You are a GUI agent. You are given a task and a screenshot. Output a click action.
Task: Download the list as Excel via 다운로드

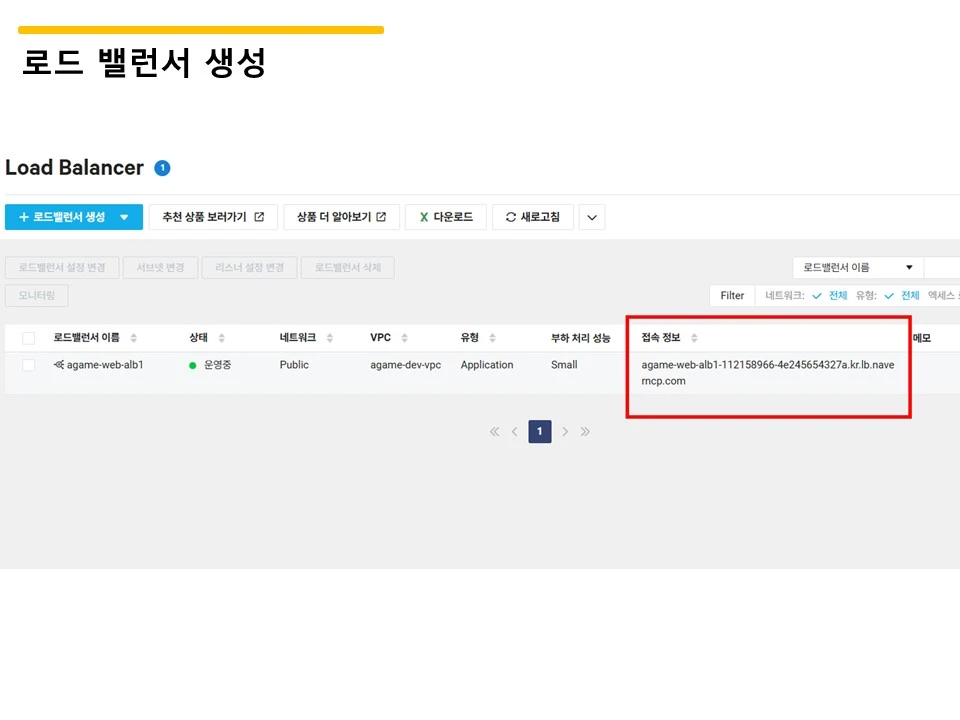pyautogui.click(x=445, y=217)
